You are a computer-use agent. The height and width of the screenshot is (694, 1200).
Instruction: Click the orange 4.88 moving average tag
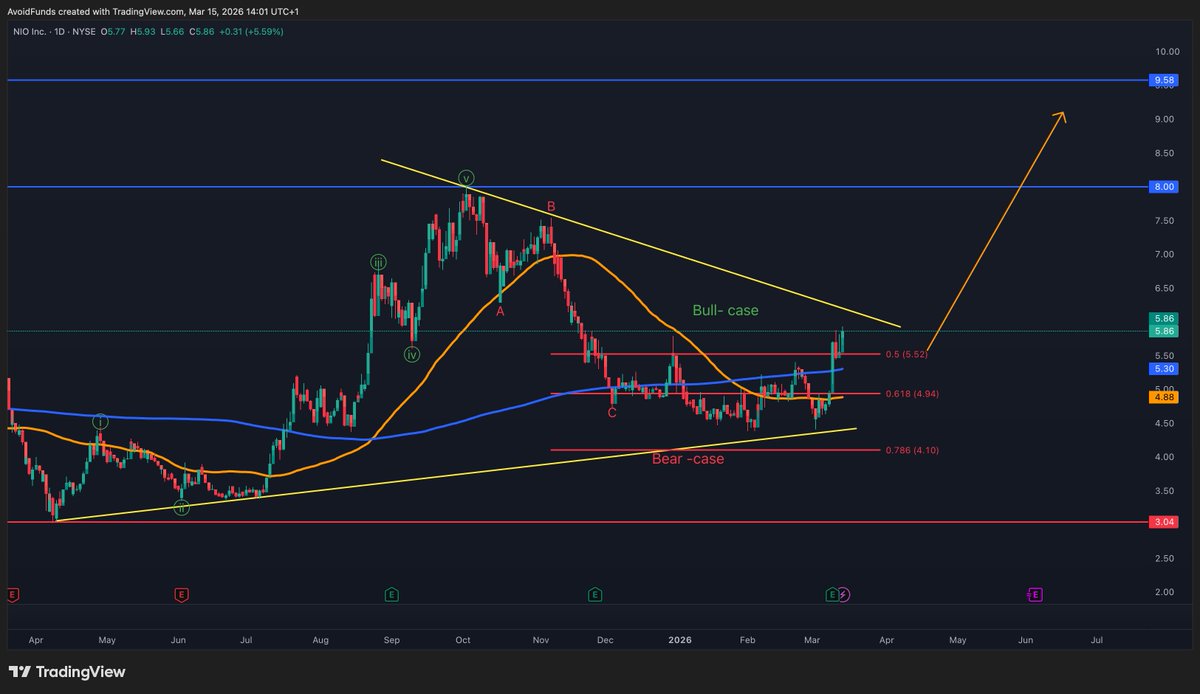click(x=1162, y=397)
